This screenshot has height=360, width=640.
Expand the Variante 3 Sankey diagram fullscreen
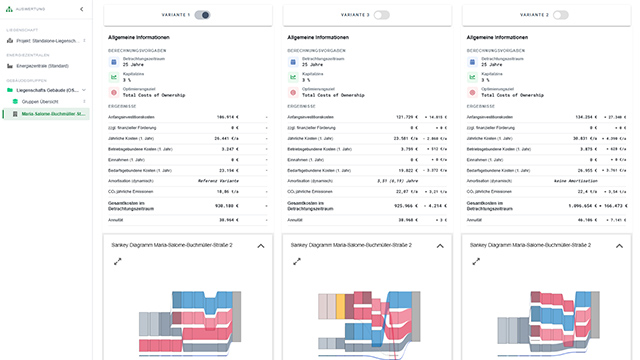(297, 262)
